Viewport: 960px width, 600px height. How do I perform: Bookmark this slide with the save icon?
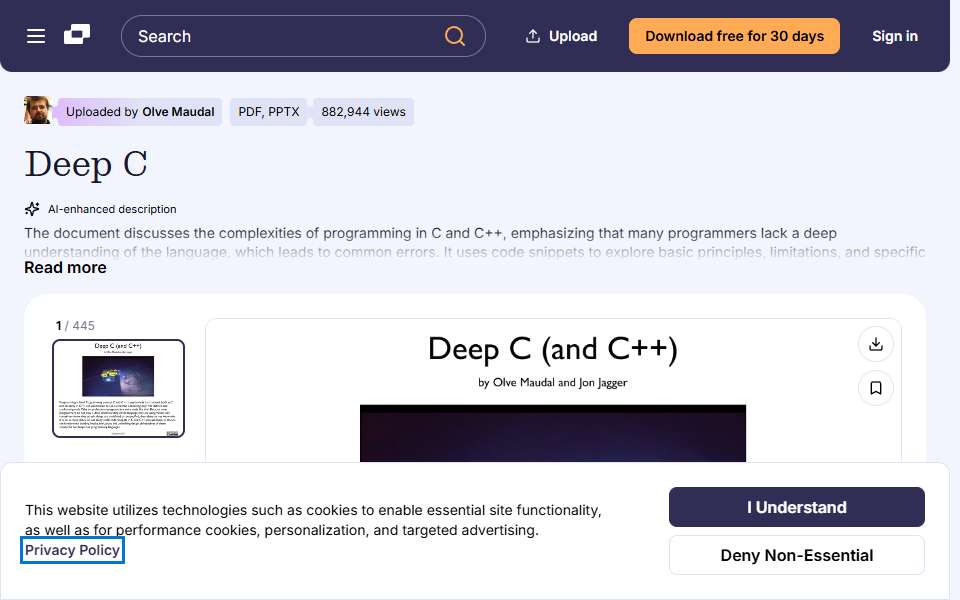pyautogui.click(x=876, y=388)
